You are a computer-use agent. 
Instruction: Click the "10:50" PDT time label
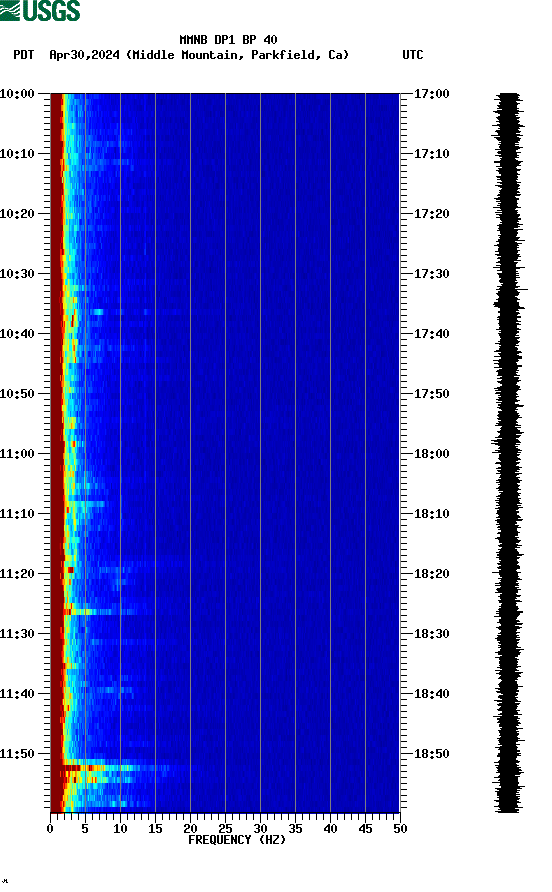[17, 394]
